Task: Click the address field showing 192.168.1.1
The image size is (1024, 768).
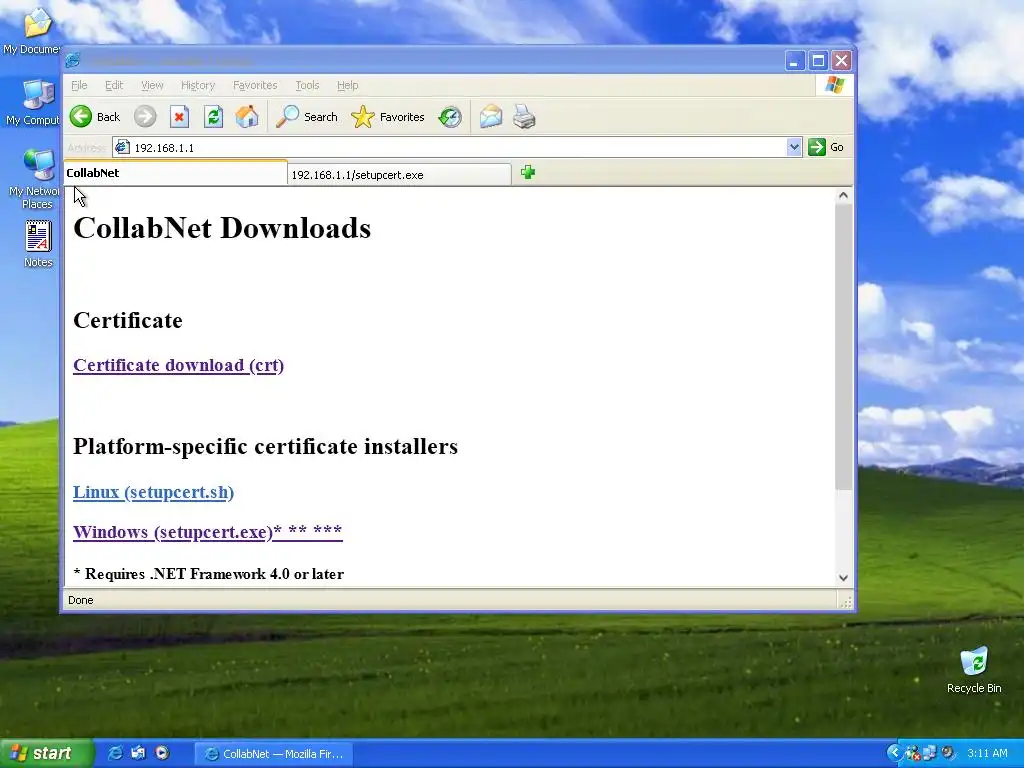Action: 457,148
